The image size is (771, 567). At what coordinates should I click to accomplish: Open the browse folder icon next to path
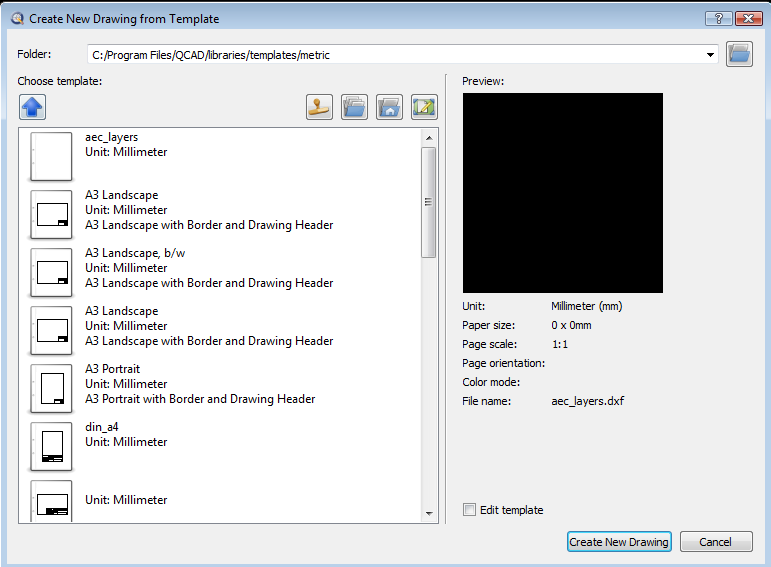pyautogui.click(x=739, y=55)
